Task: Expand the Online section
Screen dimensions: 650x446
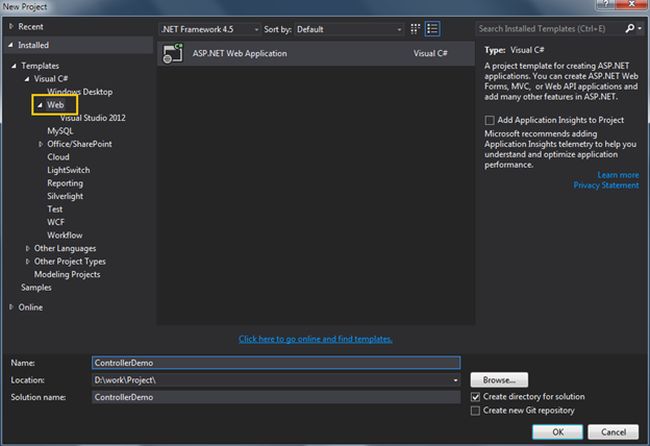Action: (x=11, y=307)
